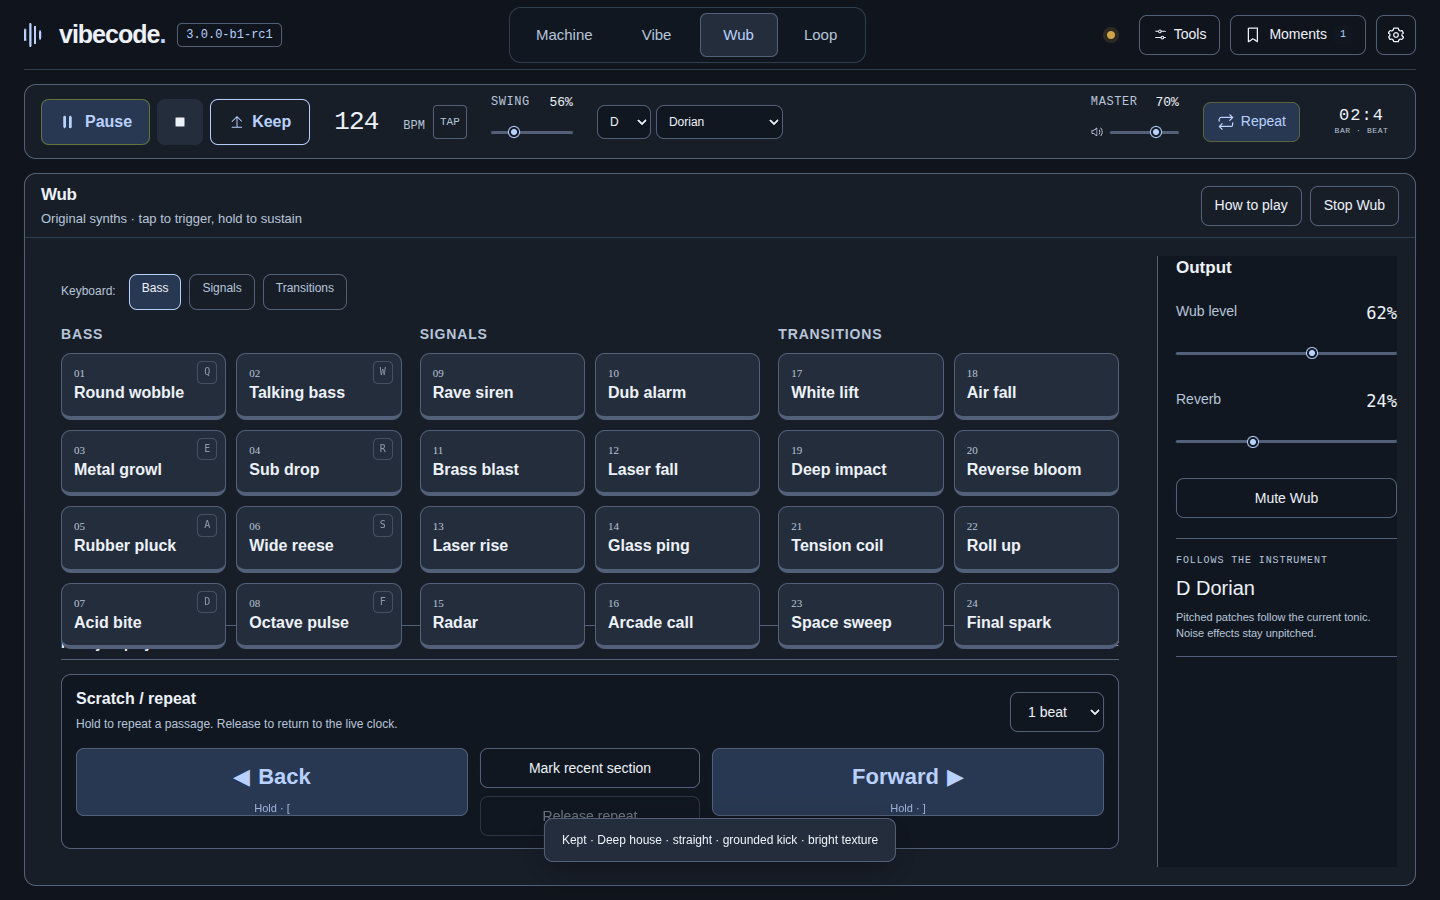This screenshot has height=900, width=1440.
Task: Trigger the Final spark pad
Action: [x=1036, y=616]
